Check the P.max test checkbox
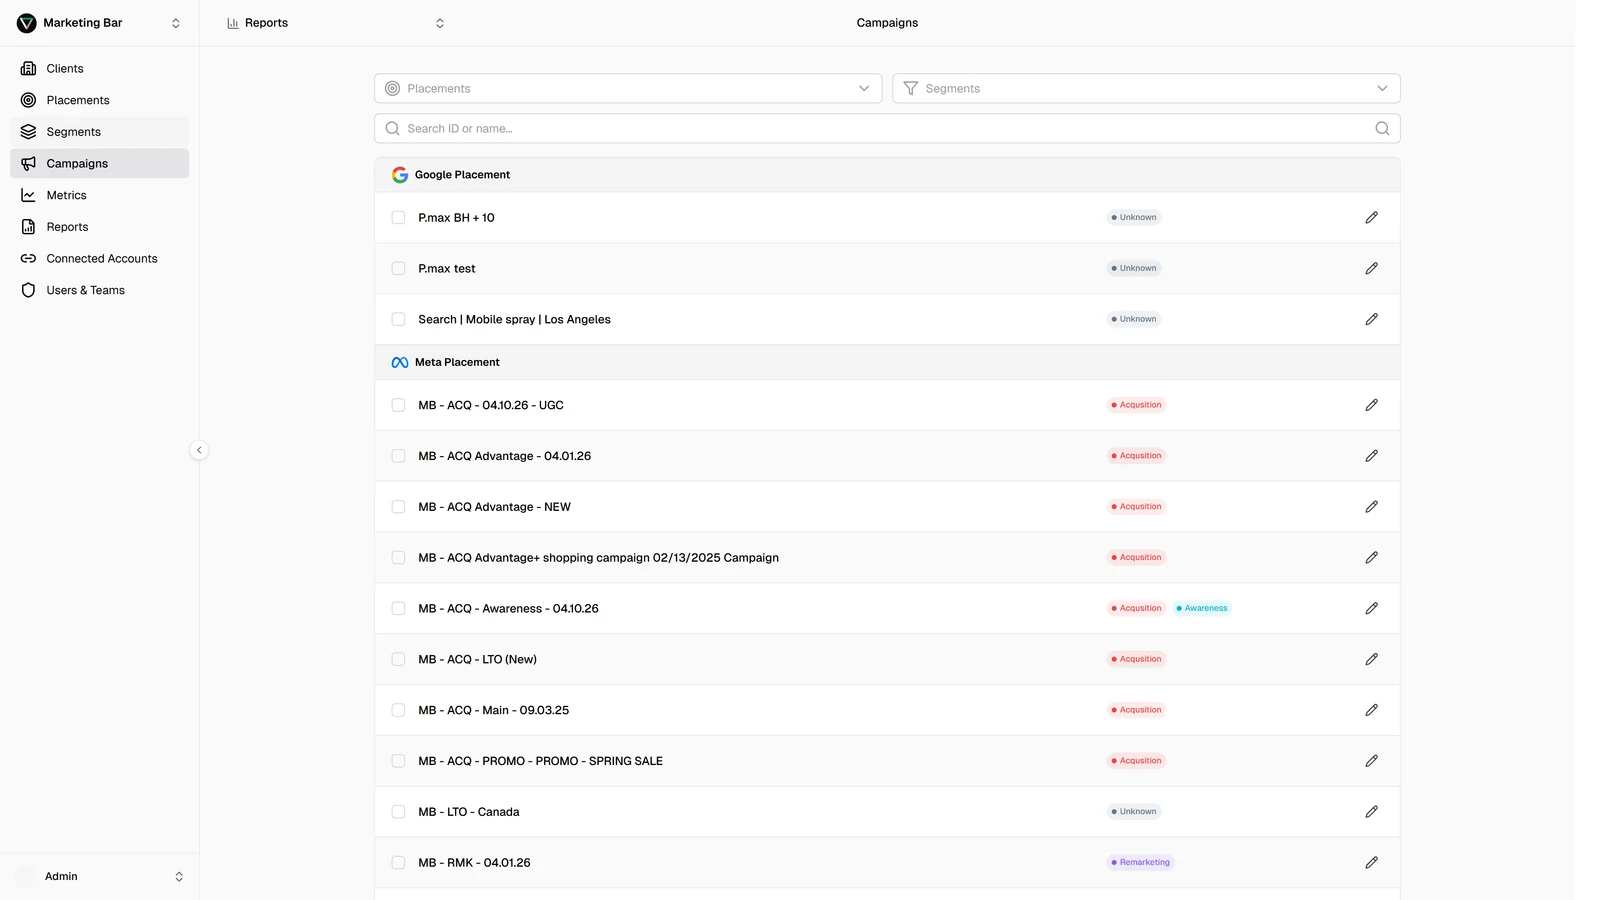Image resolution: width=1600 pixels, height=900 pixels. 398,268
